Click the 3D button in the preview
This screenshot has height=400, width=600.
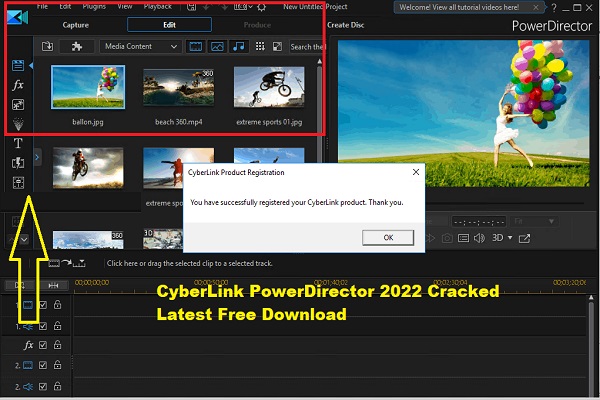497,238
